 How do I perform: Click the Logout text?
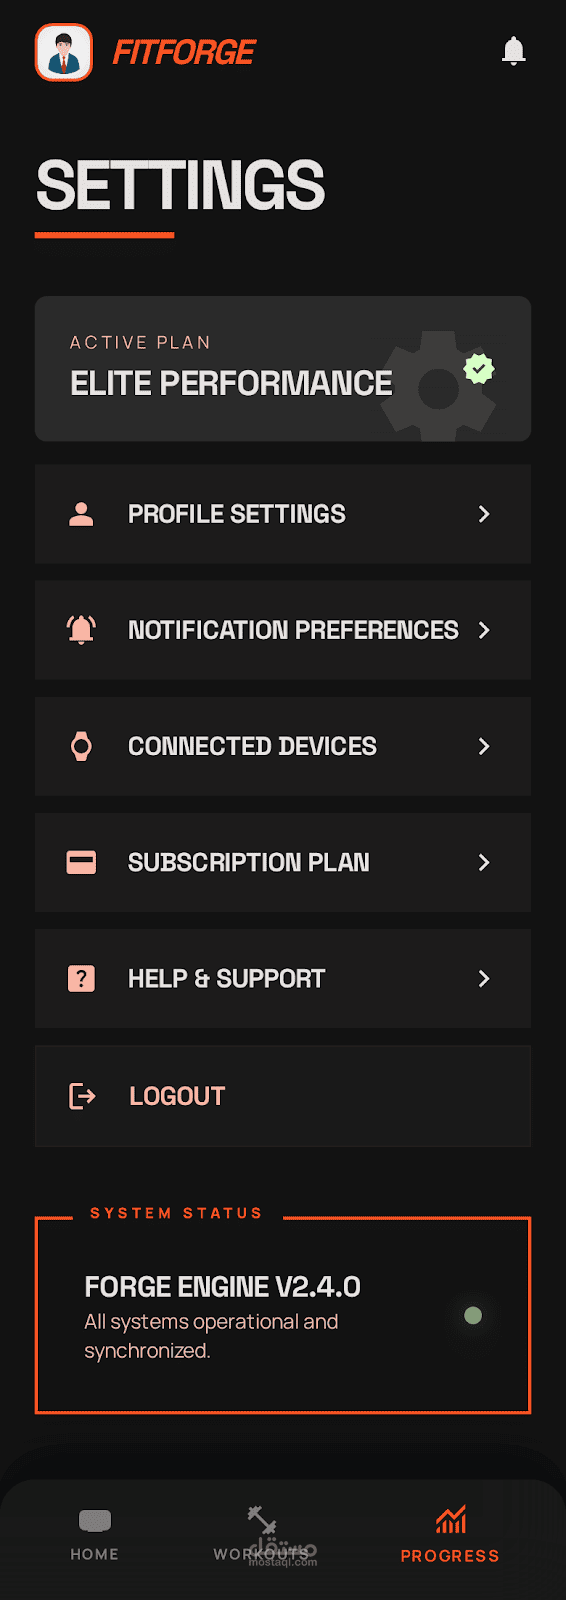(177, 1096)
